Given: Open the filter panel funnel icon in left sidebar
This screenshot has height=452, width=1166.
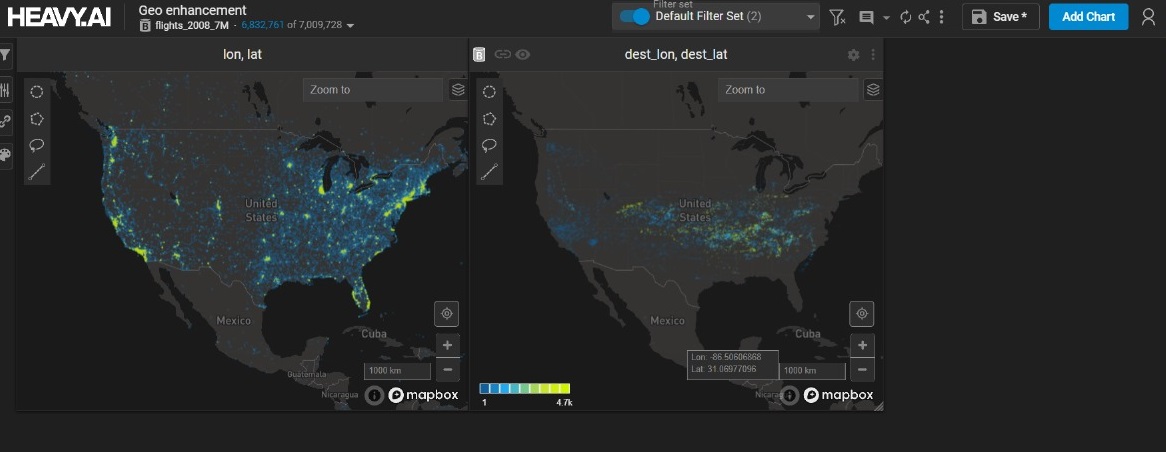Looking at the screenshot, I should coord(5,55).
